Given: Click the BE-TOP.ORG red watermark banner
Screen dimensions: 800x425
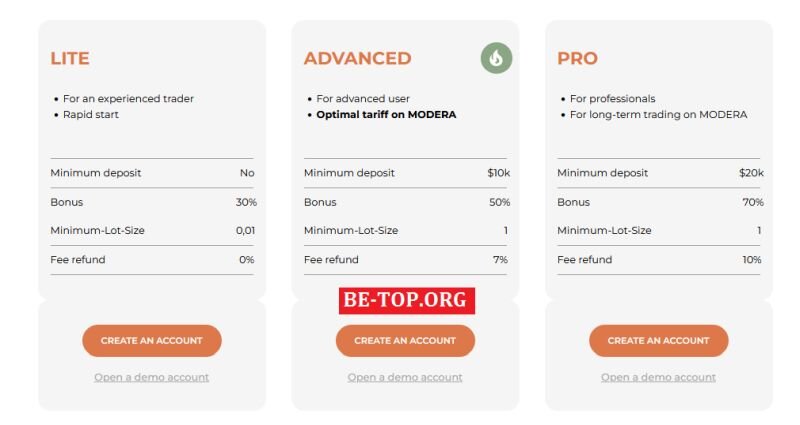Looking at the screenshot, I should click(407, 301).
